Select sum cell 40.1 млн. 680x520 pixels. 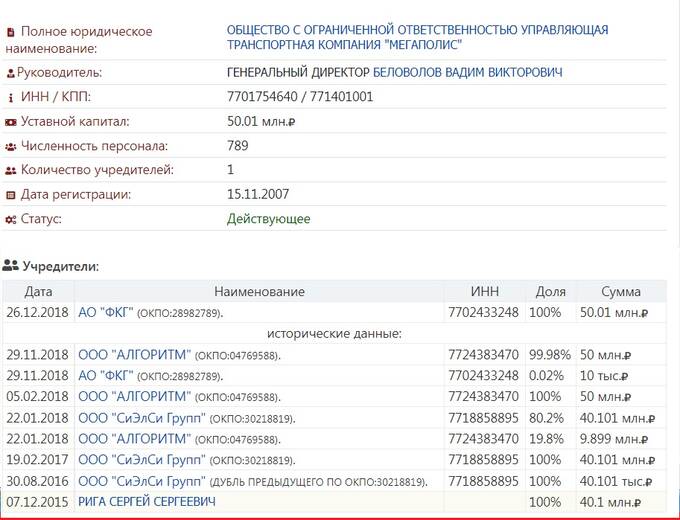pos(610,502)
